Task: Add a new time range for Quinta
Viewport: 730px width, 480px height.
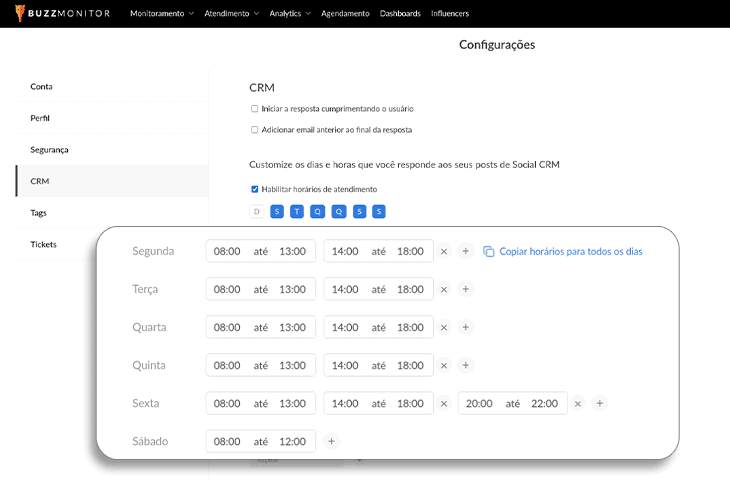Action: pos(465,365)
